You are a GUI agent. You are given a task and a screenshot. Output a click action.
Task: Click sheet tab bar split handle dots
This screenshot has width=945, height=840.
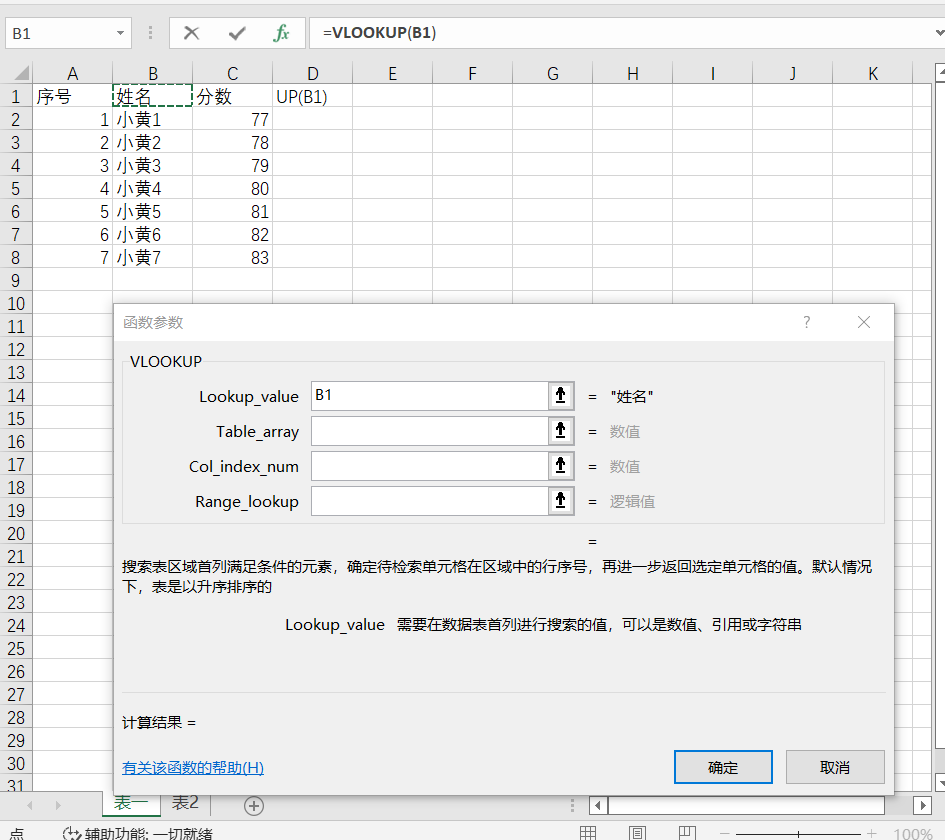click(x=572, y=805)
